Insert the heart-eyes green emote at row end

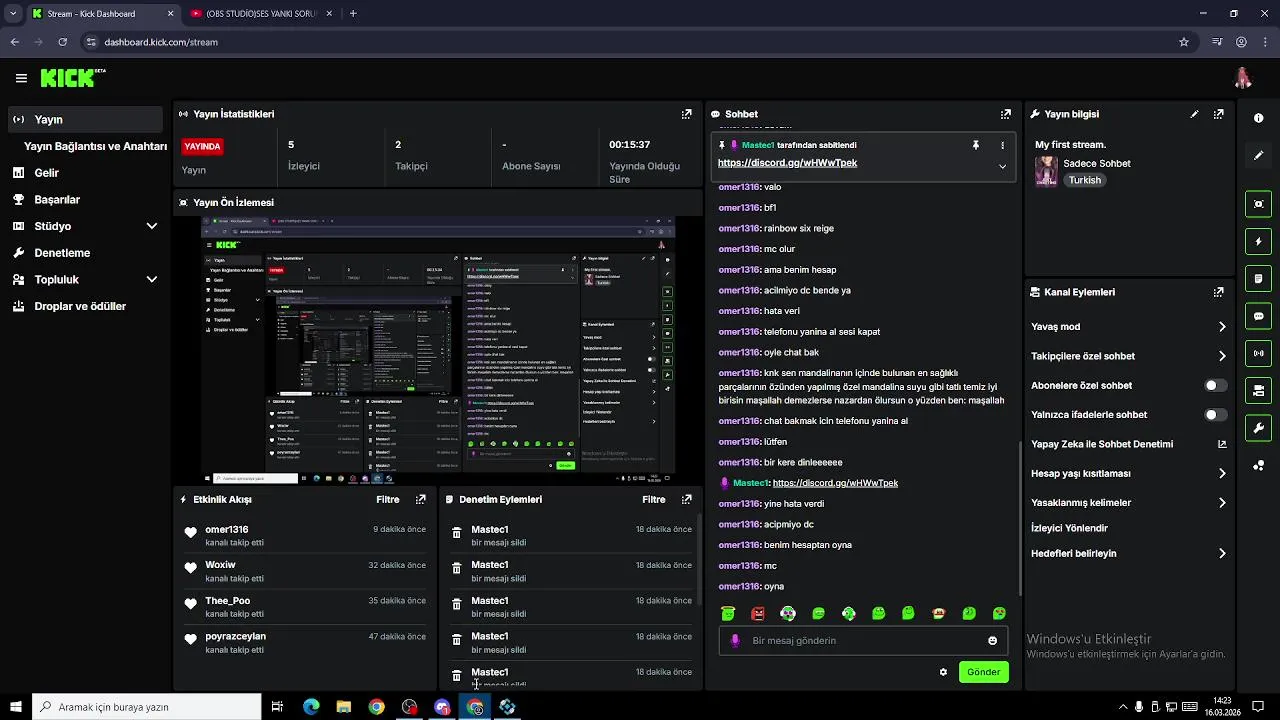tap(999, 613)
